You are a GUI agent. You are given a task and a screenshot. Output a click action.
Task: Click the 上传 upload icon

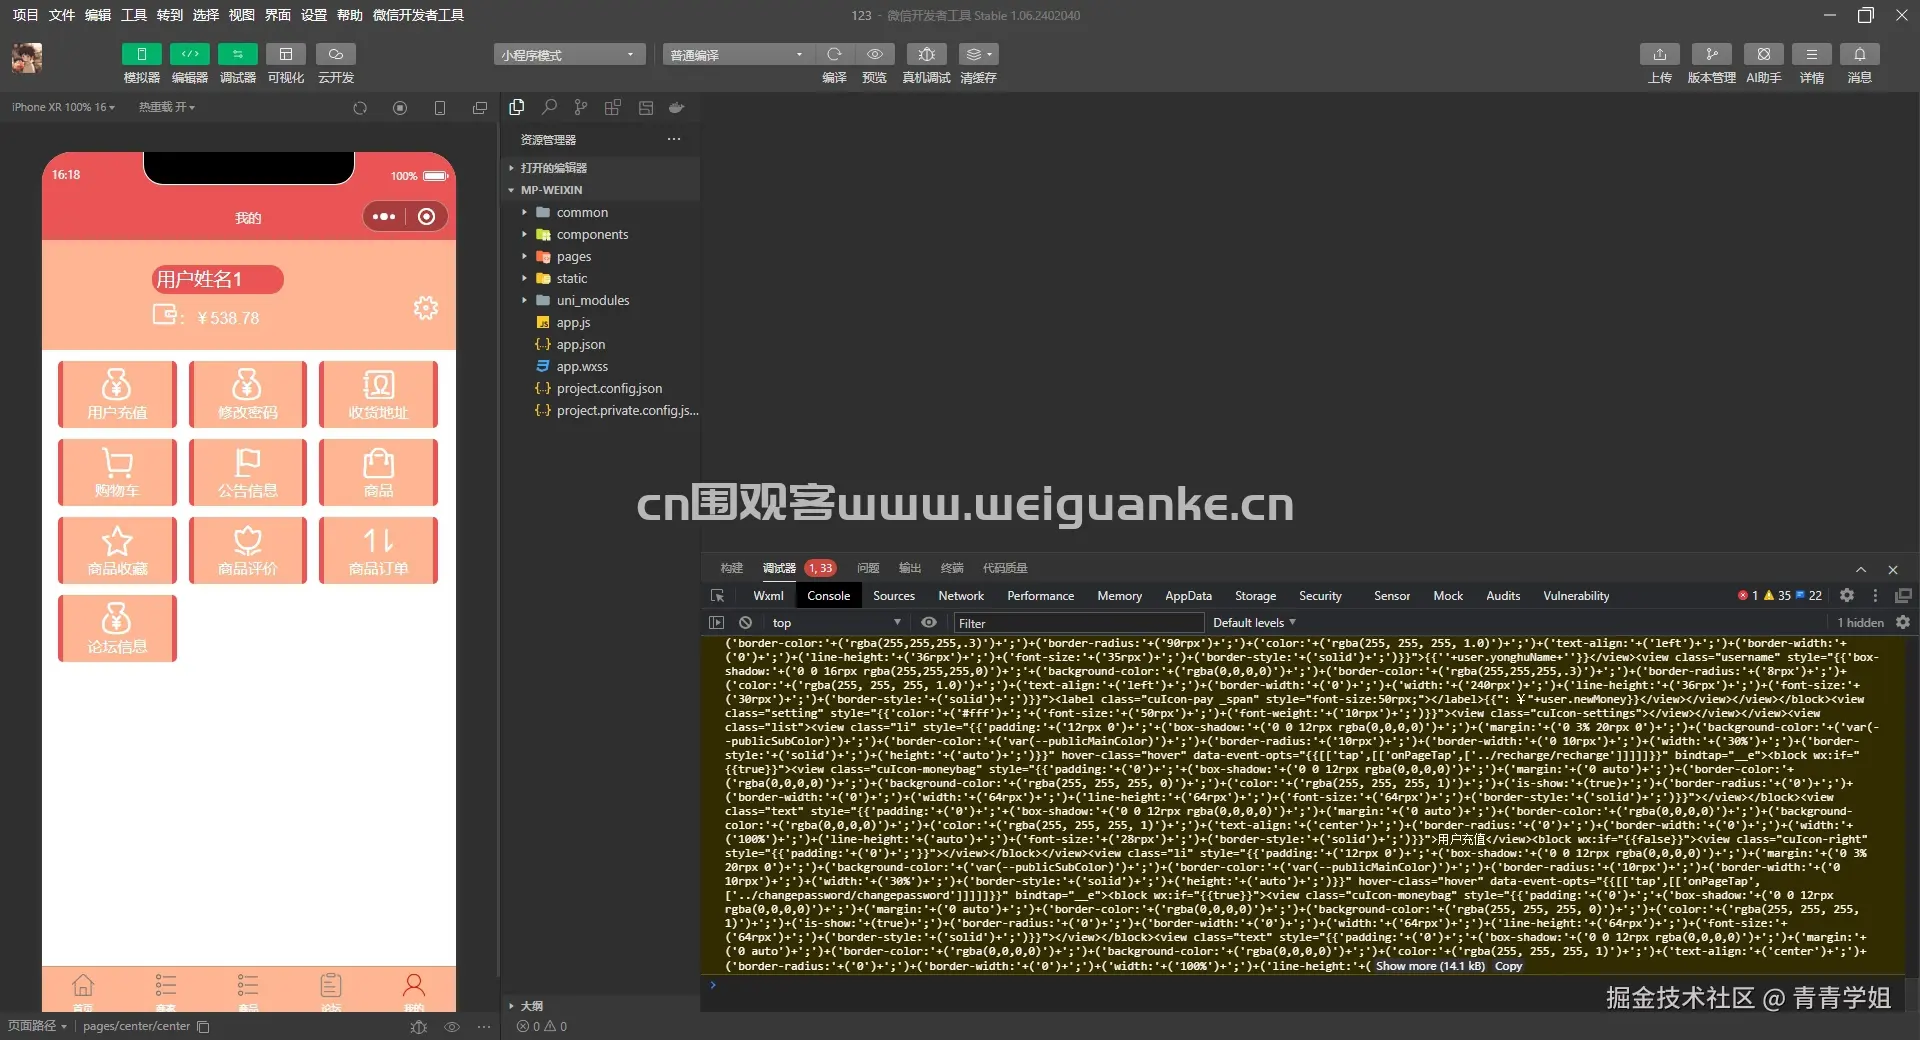coord(1660,54)
